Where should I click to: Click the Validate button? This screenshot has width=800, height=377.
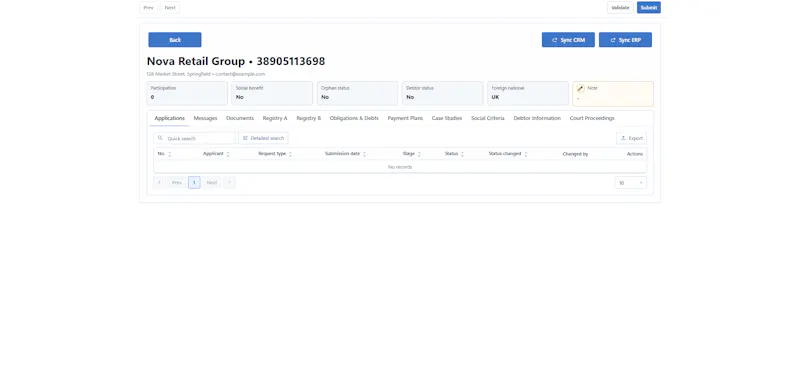click(620, 8)
